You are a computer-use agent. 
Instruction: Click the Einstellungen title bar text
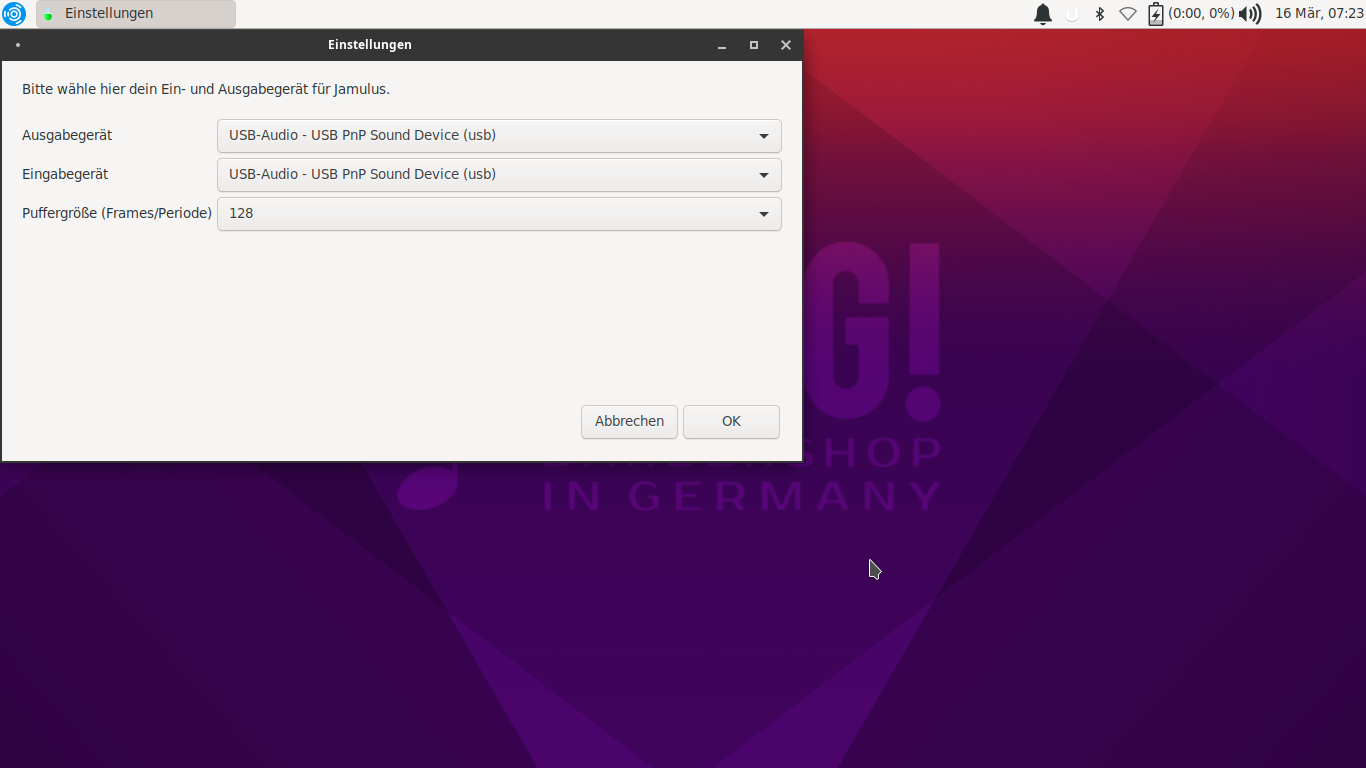click(370, 45)
